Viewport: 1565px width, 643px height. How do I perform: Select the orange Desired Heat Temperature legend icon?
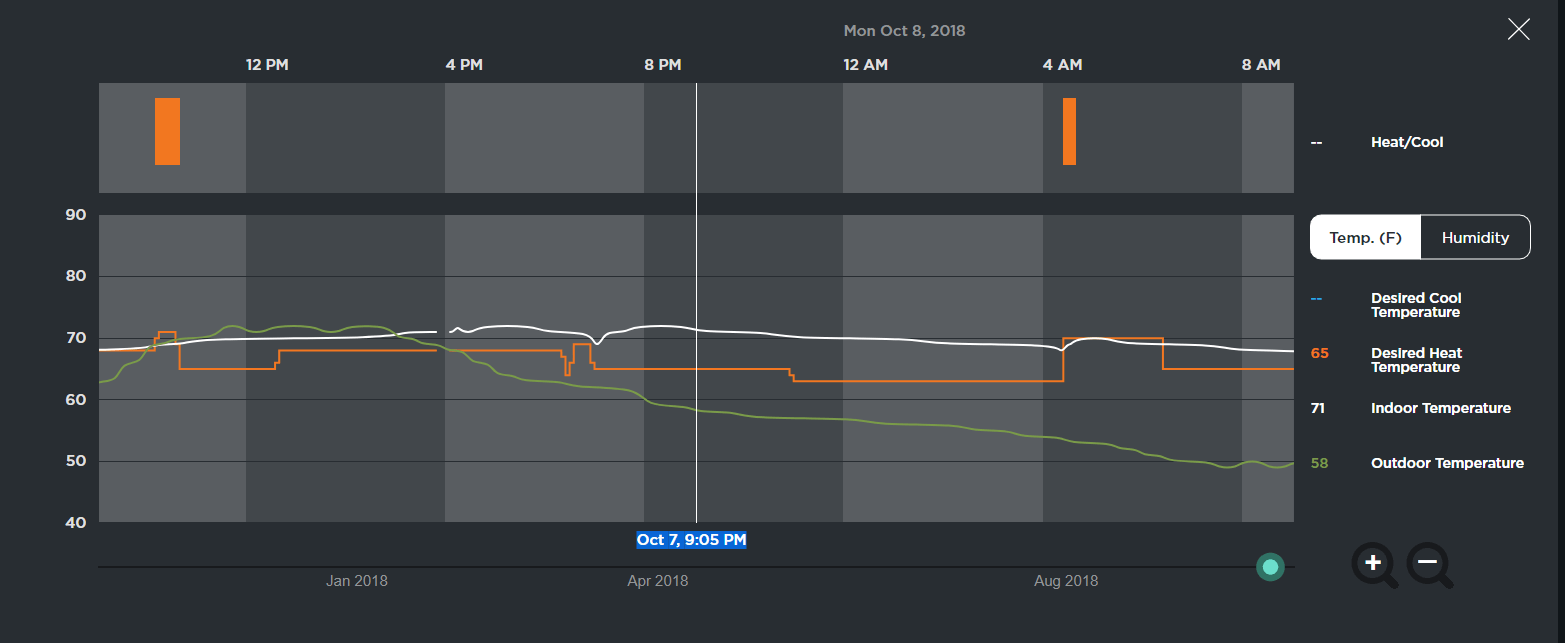pyautogui.click(x=1318, y=352)
